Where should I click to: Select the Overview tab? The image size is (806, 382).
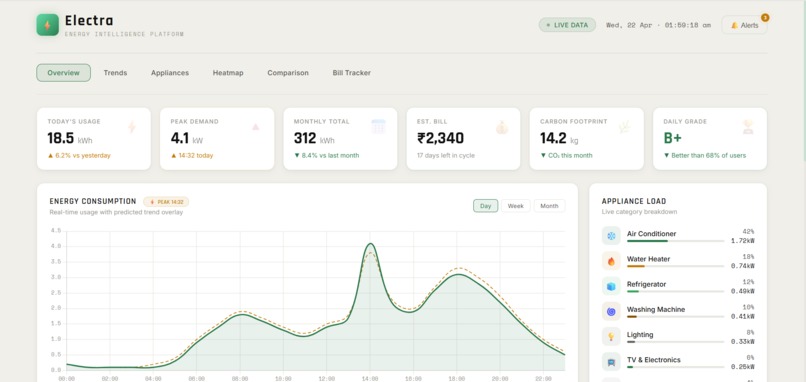(63, 72)
